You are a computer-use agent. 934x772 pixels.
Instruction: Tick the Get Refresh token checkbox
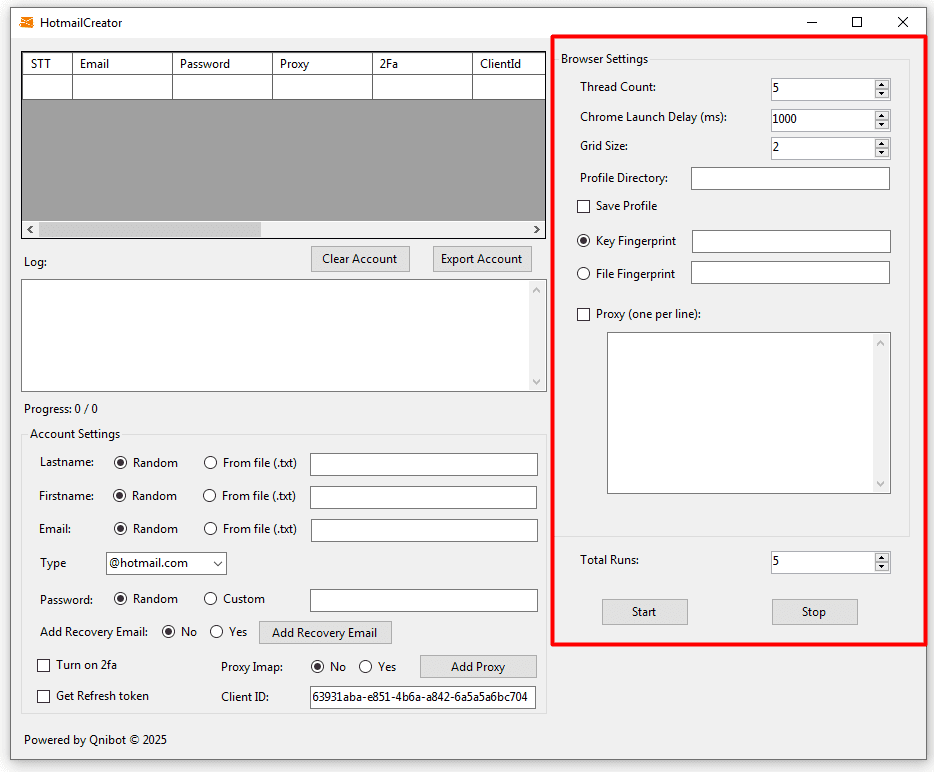pyautogui.click(x=43, y=696)
